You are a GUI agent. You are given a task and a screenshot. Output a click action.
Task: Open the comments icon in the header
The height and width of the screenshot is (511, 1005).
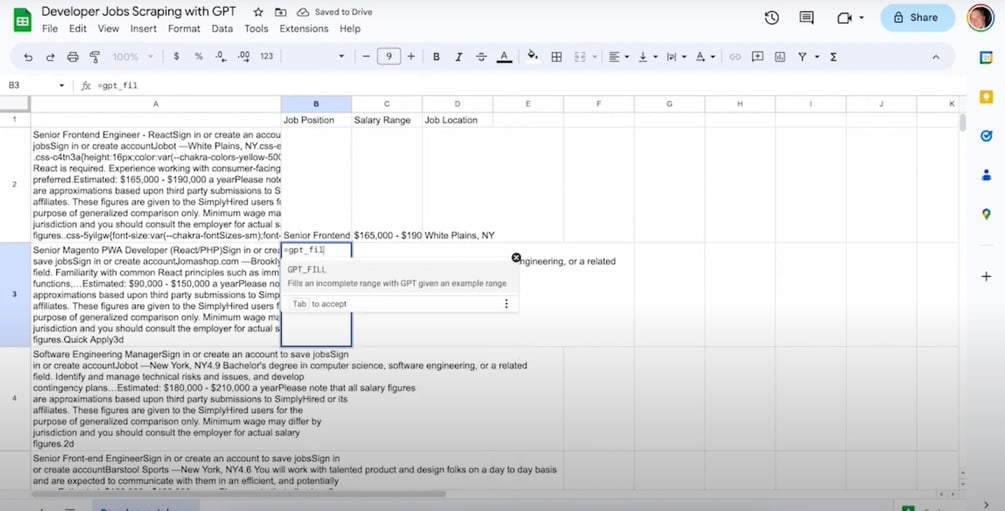807,18
